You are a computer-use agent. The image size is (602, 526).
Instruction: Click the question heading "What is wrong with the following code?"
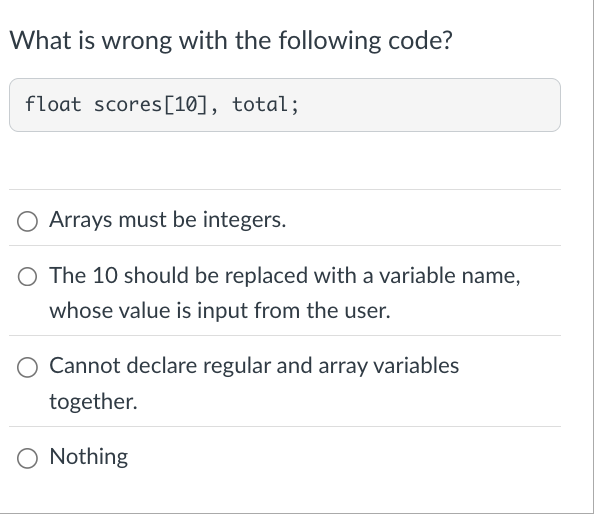click(x=231, y=41)
